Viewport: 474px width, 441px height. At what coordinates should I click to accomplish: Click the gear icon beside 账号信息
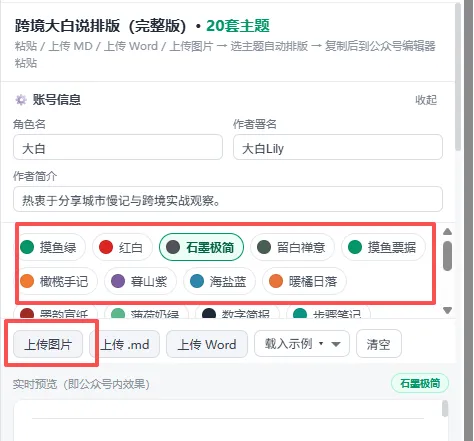(21, 100)
